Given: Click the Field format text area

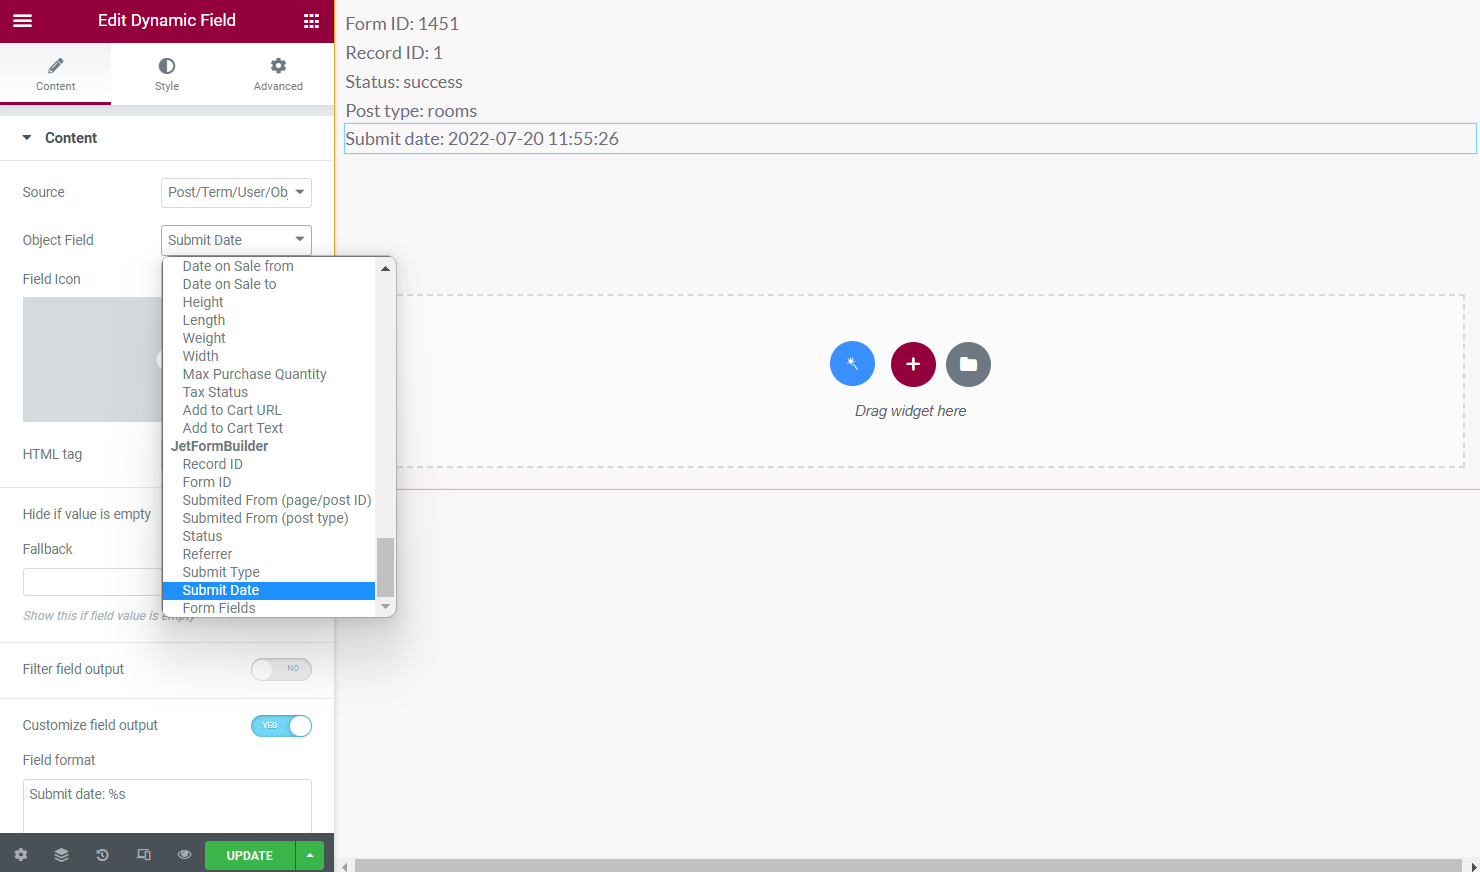Looking at the screenshot, I should click(x=167, y=806).
